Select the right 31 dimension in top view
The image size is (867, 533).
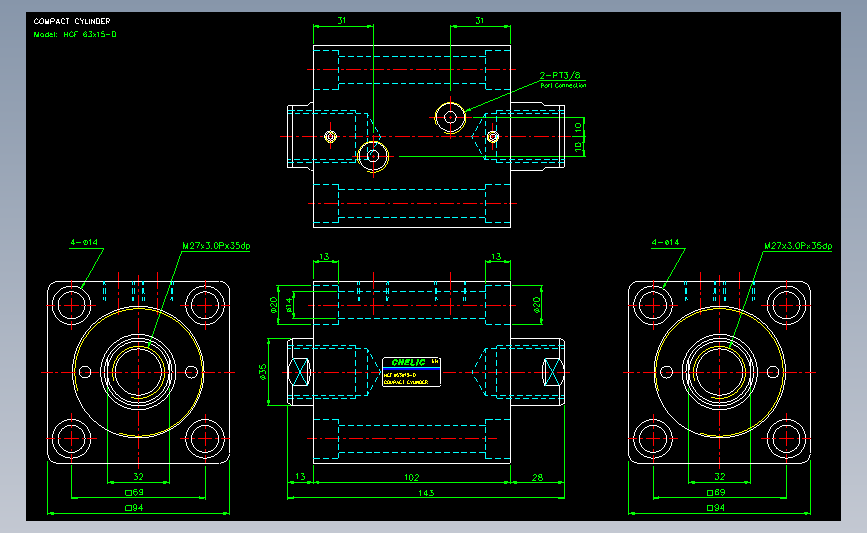(479, 20)
